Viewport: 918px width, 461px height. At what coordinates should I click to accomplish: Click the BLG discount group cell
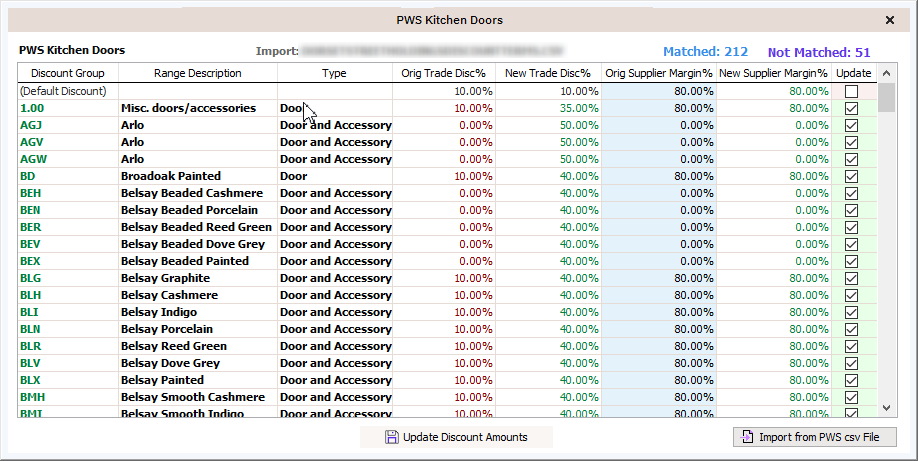point(68,278)
